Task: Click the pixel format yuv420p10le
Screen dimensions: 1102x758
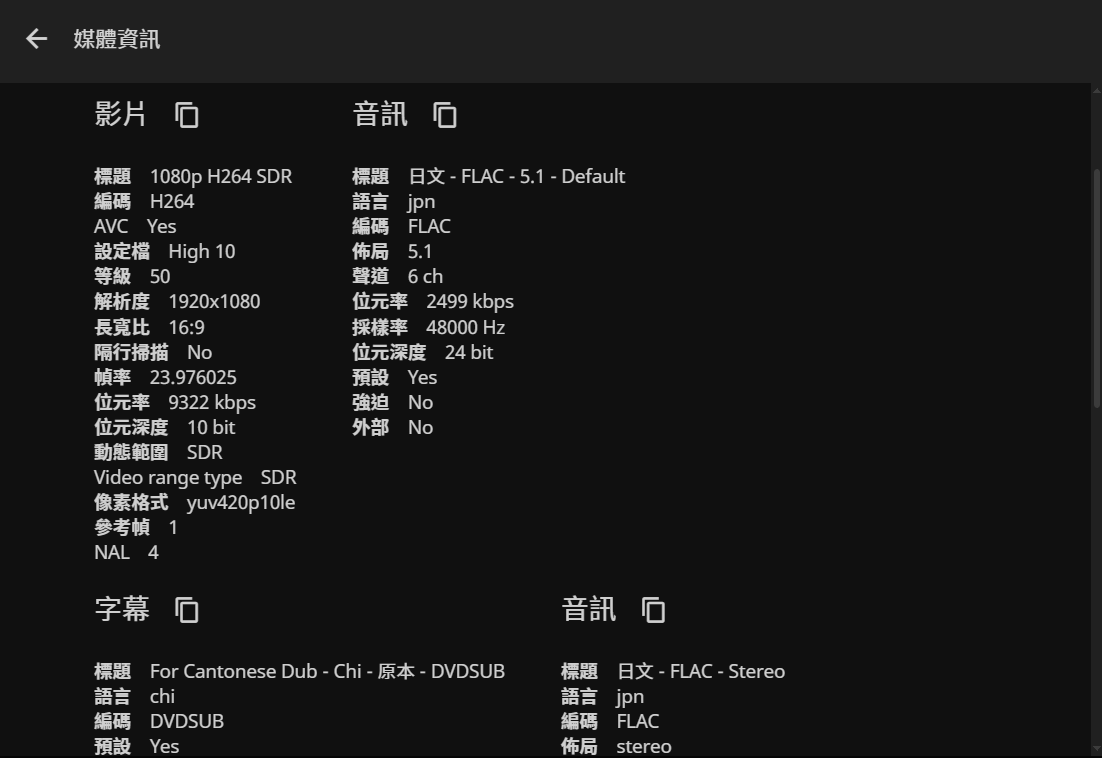Action: (x=240, y=502)
